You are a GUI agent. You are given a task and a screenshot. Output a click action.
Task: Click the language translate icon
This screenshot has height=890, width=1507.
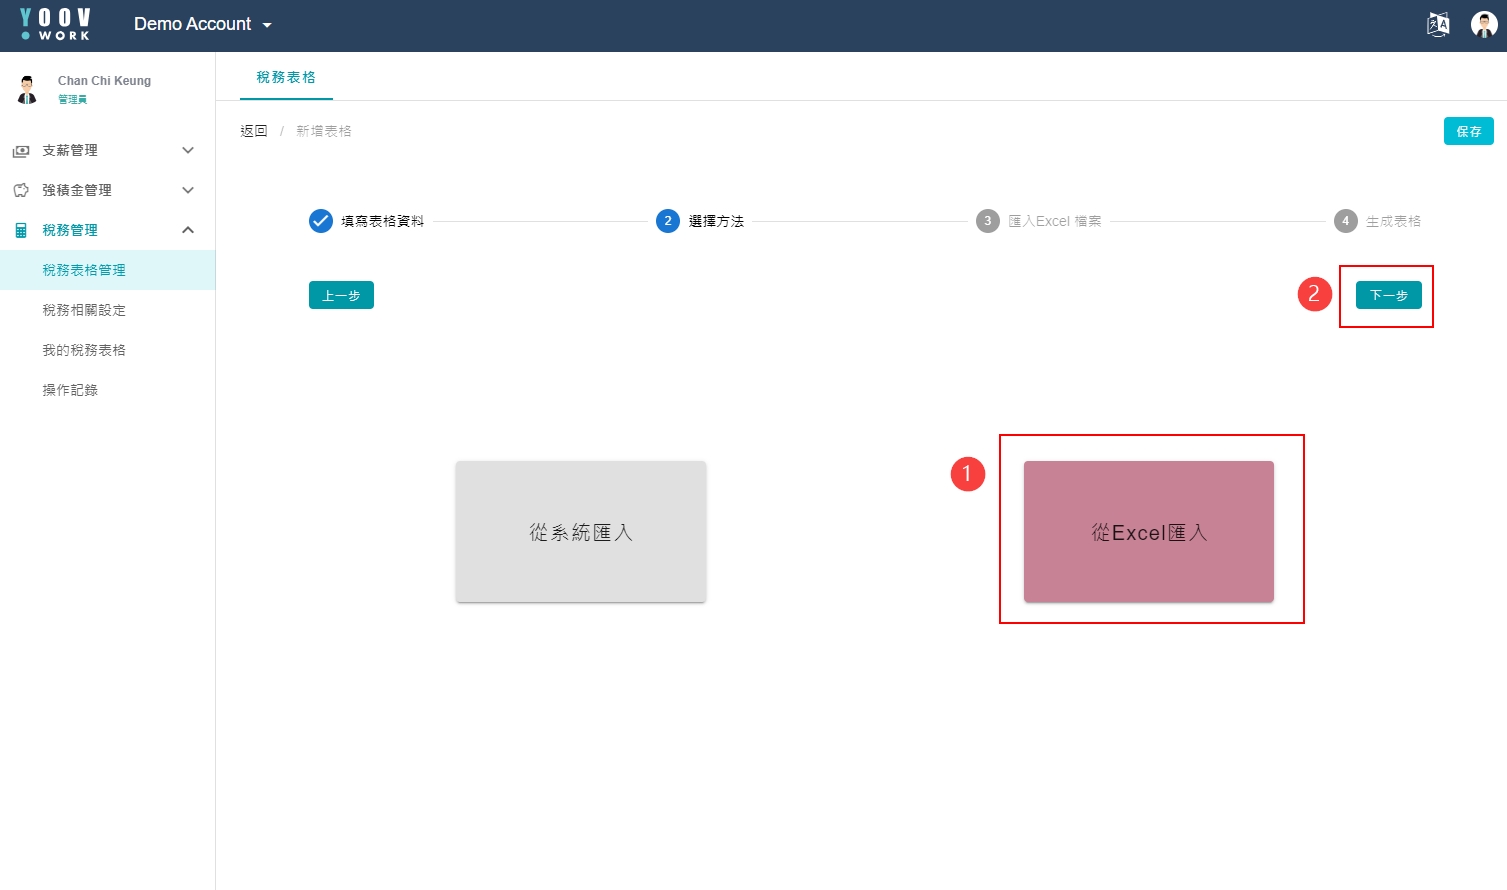[1438, 25]
